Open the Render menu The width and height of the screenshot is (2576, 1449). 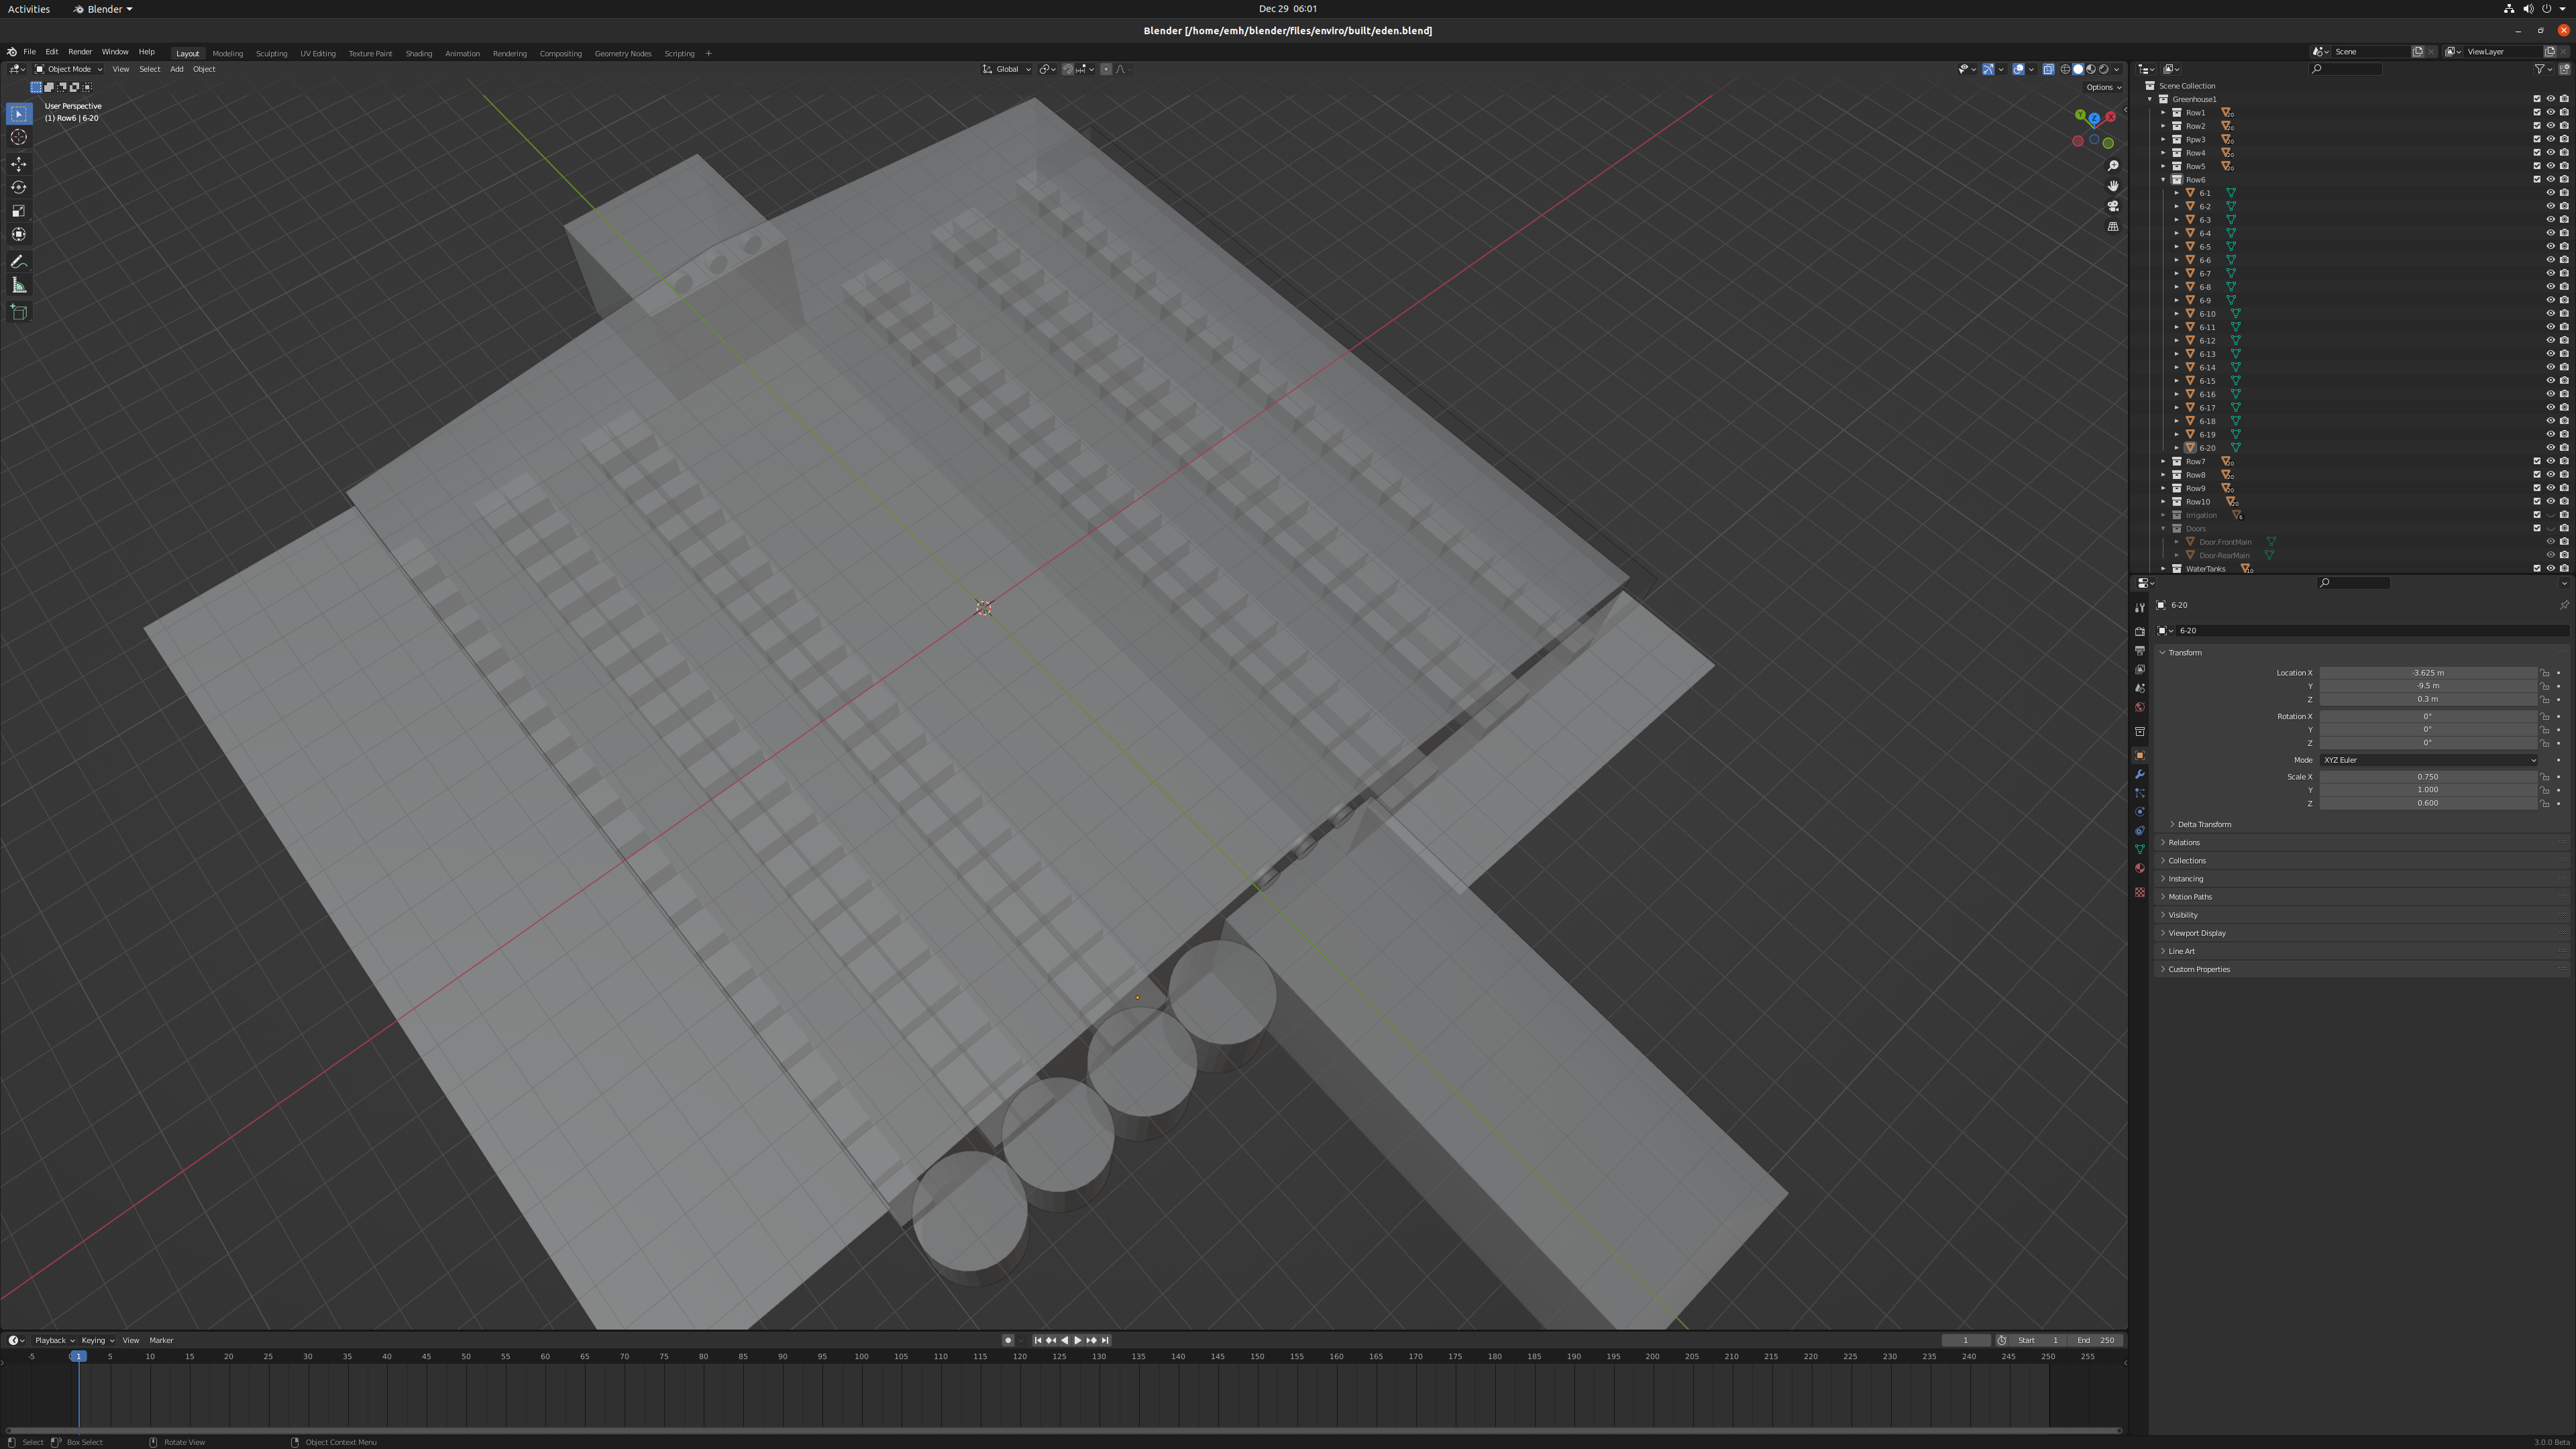pyautogui.click(x=80, y=52)
